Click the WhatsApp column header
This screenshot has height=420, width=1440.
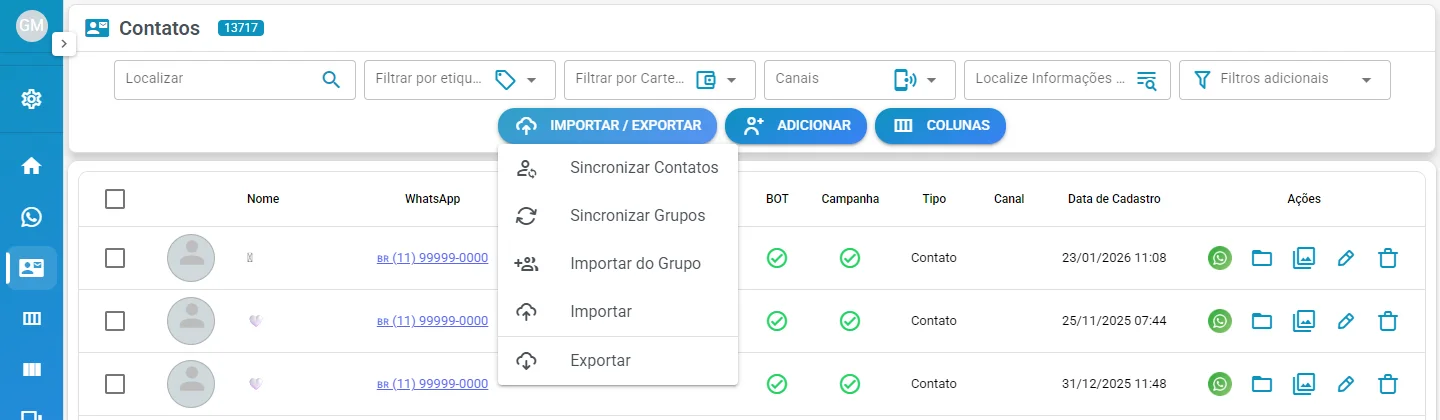click(432, 199)
